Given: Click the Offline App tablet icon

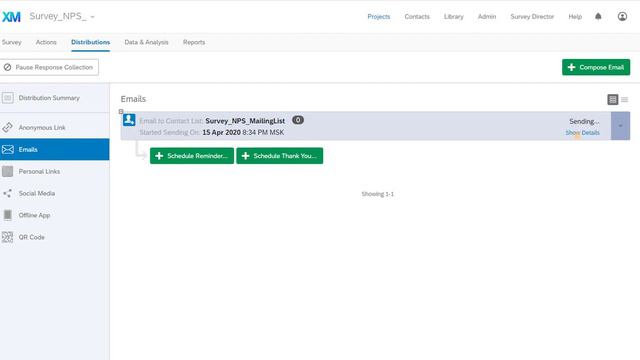Looking at the screenshot, I should tap(7, 215).
